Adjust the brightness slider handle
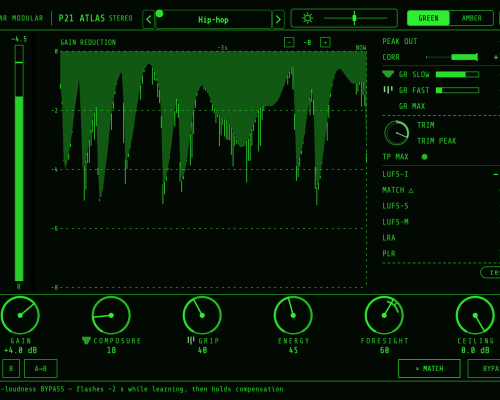Viewport: 500px width, 400px height. [354, 18]
